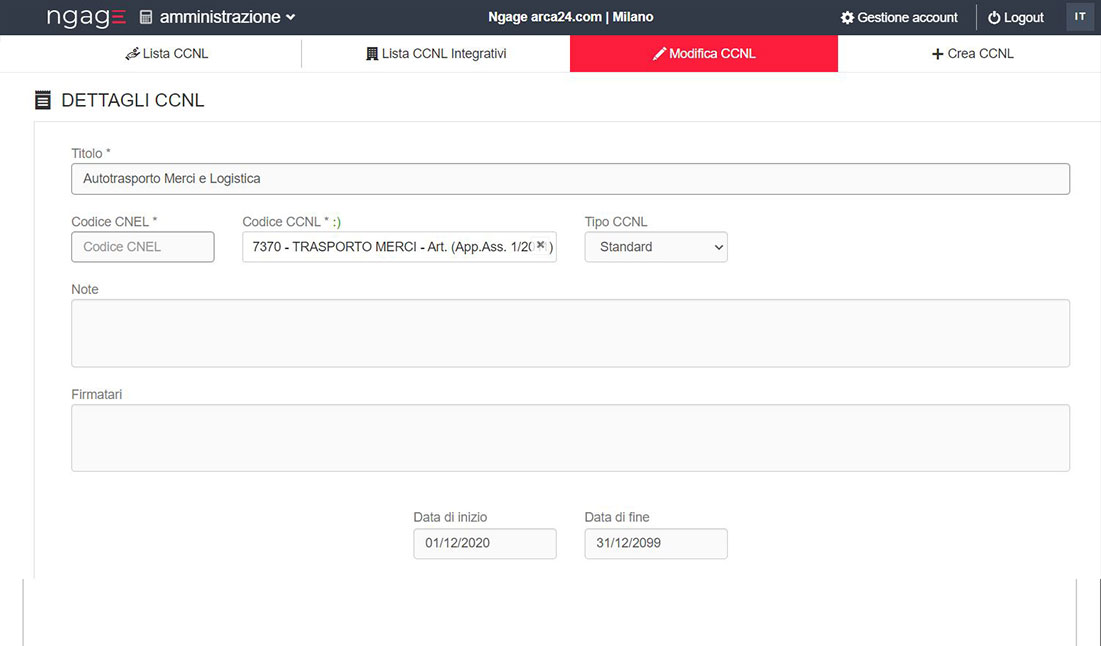Click the Ngage arca24.com | Milano header text
Viewport: 1101px width, 646px height.
(x=571, y=17)
